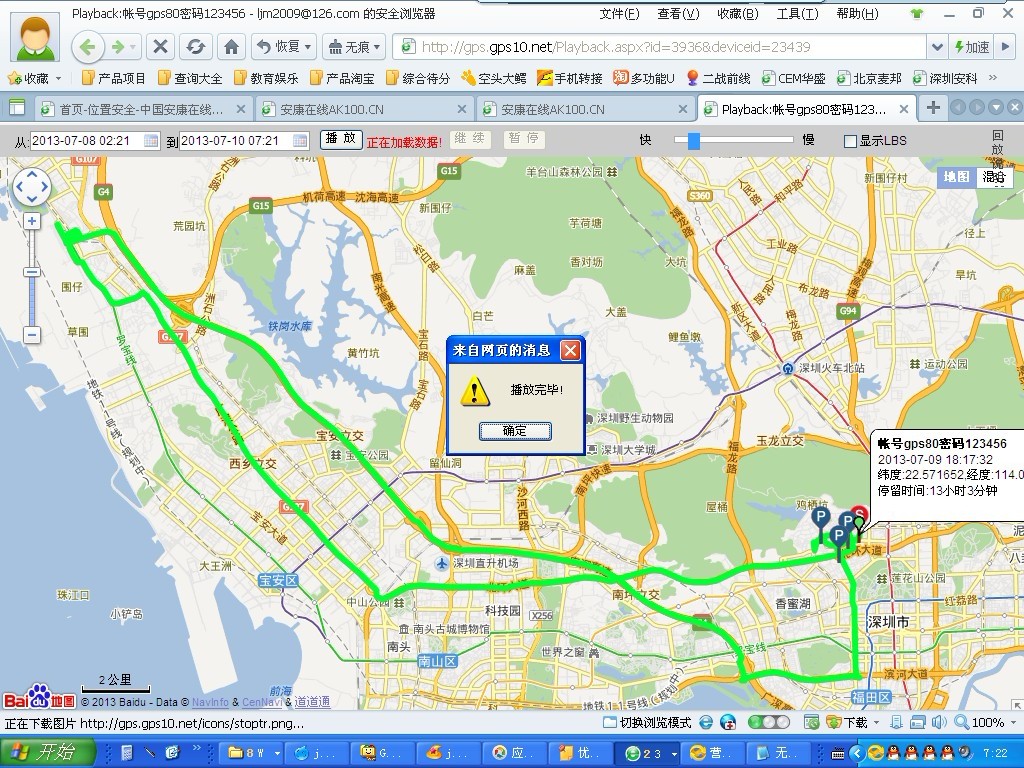Screen dimensions: 1024x768
Task: Click 切换浏览模式 in status bar
Action: 647,722
